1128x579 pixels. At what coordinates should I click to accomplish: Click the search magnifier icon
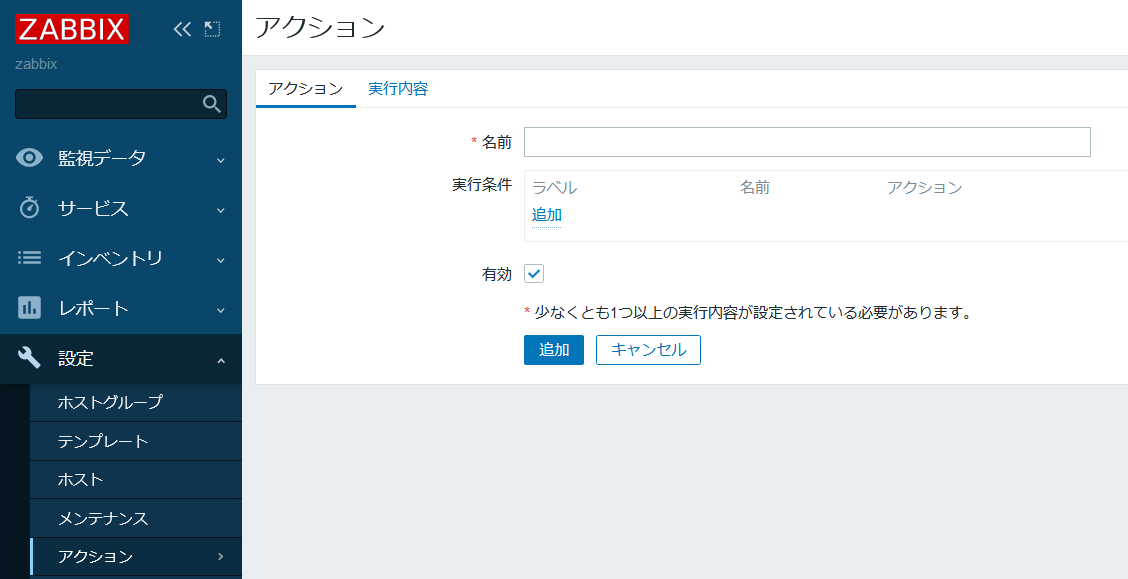click(211, 103)
